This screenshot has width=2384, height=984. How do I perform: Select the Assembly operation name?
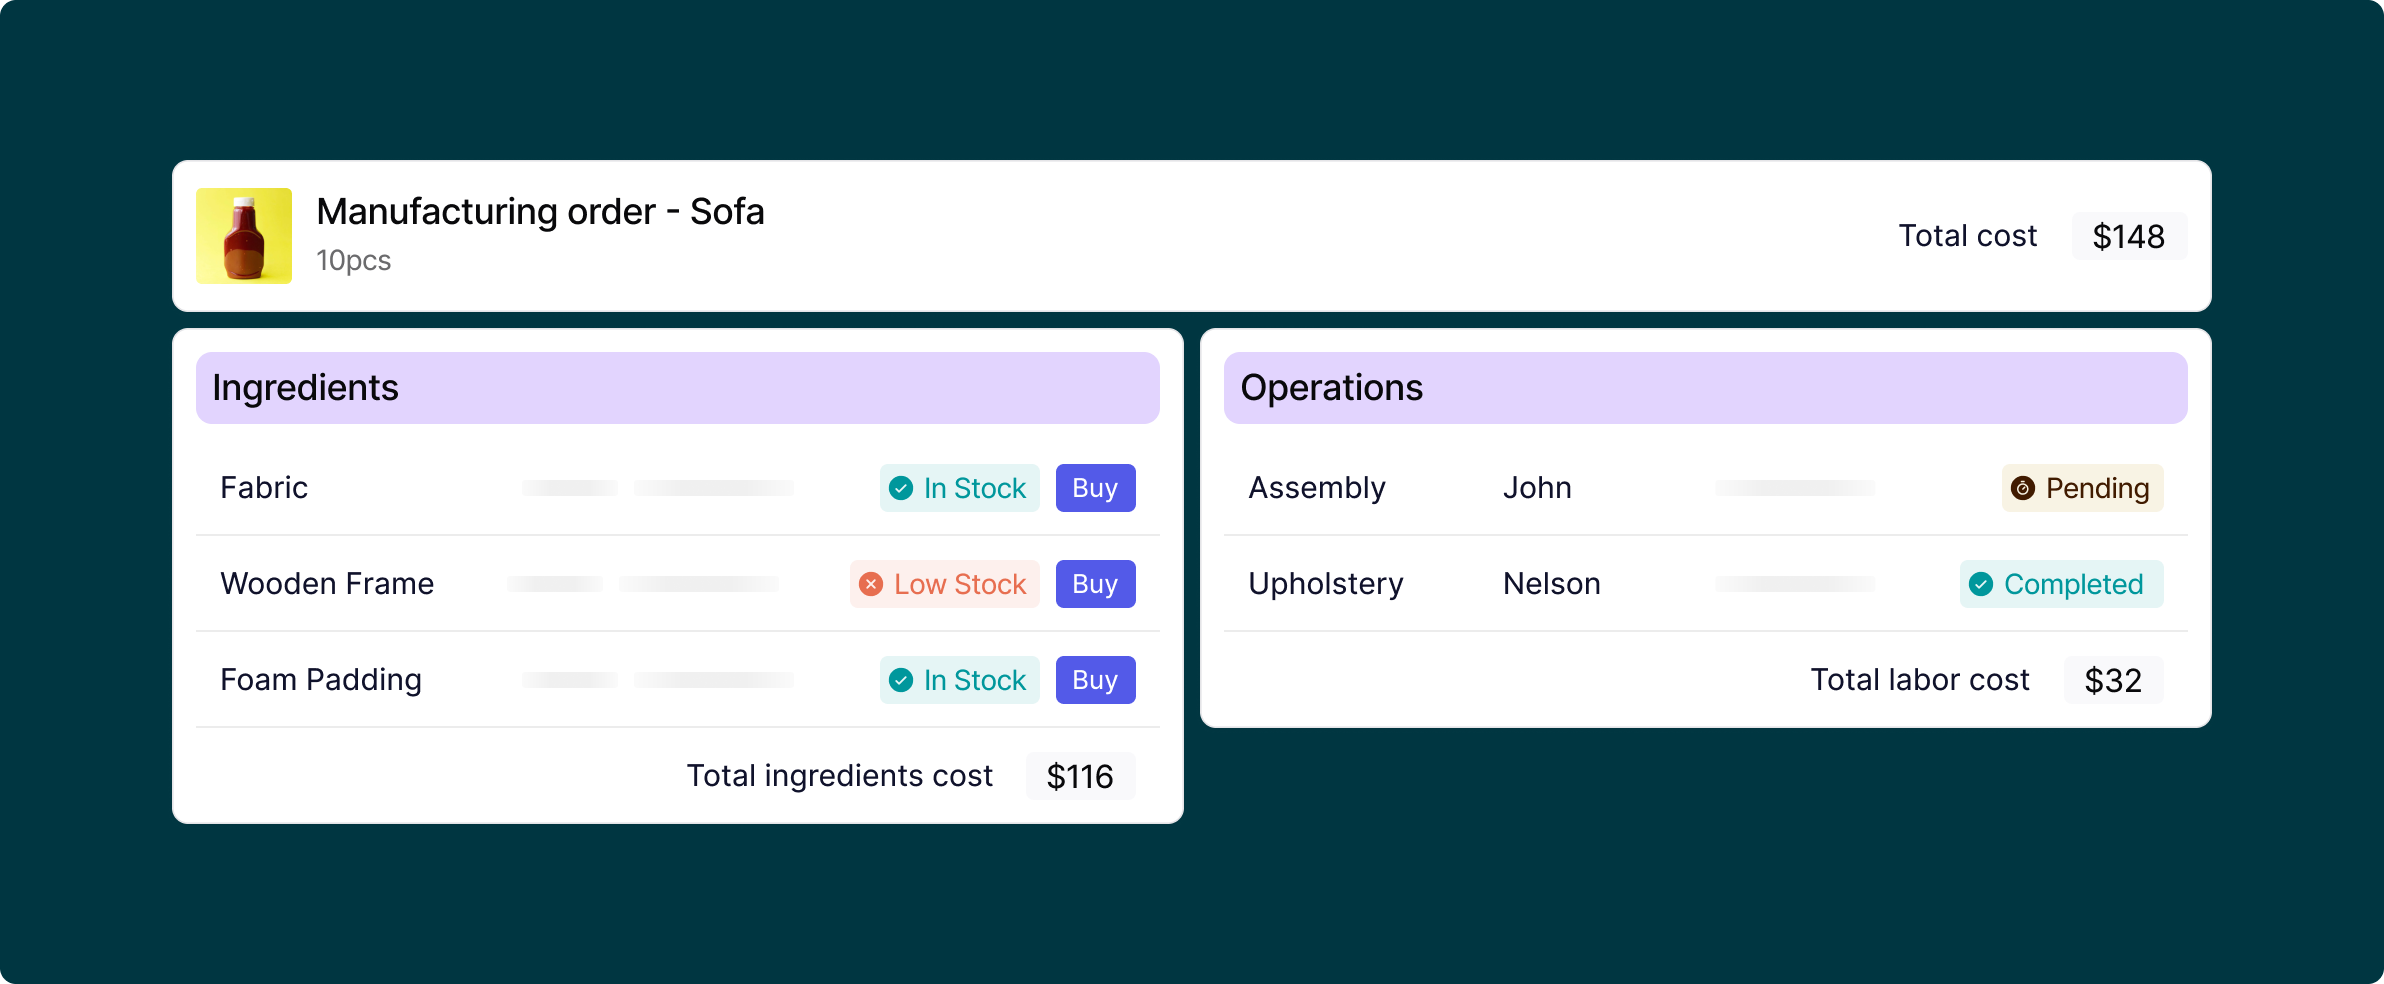1317,488
